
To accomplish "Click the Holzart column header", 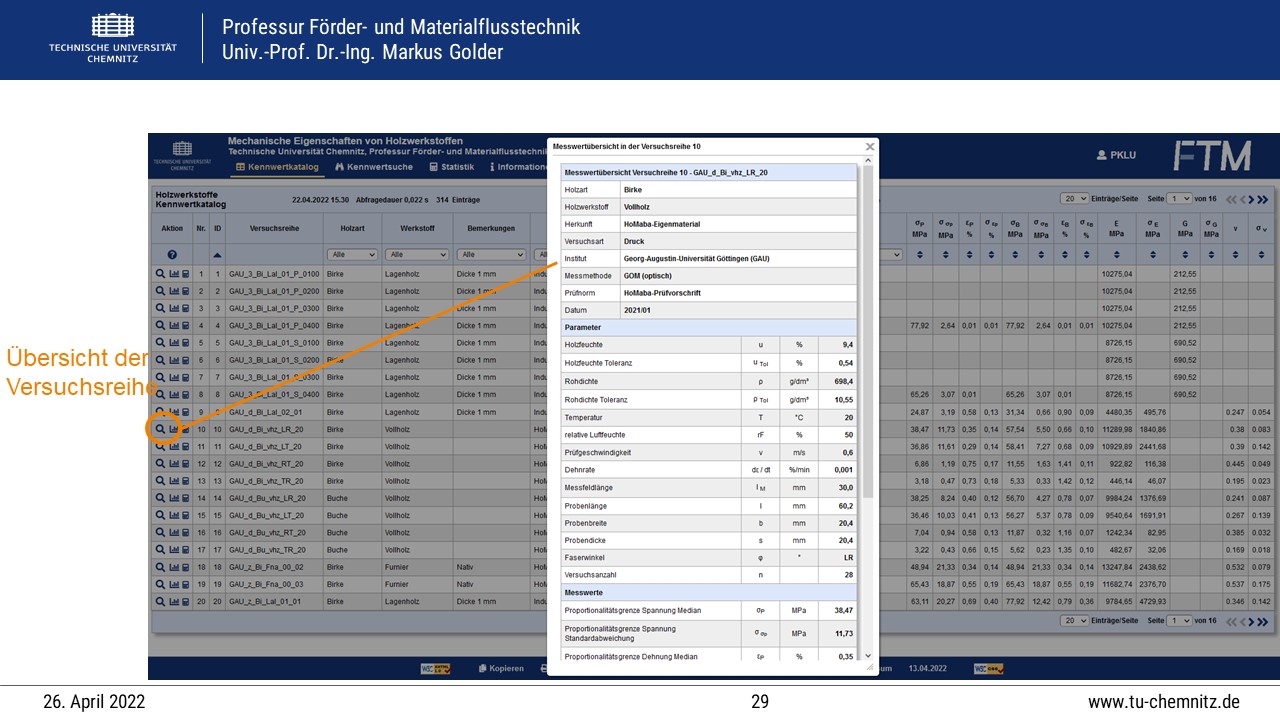I will point(352,229).
